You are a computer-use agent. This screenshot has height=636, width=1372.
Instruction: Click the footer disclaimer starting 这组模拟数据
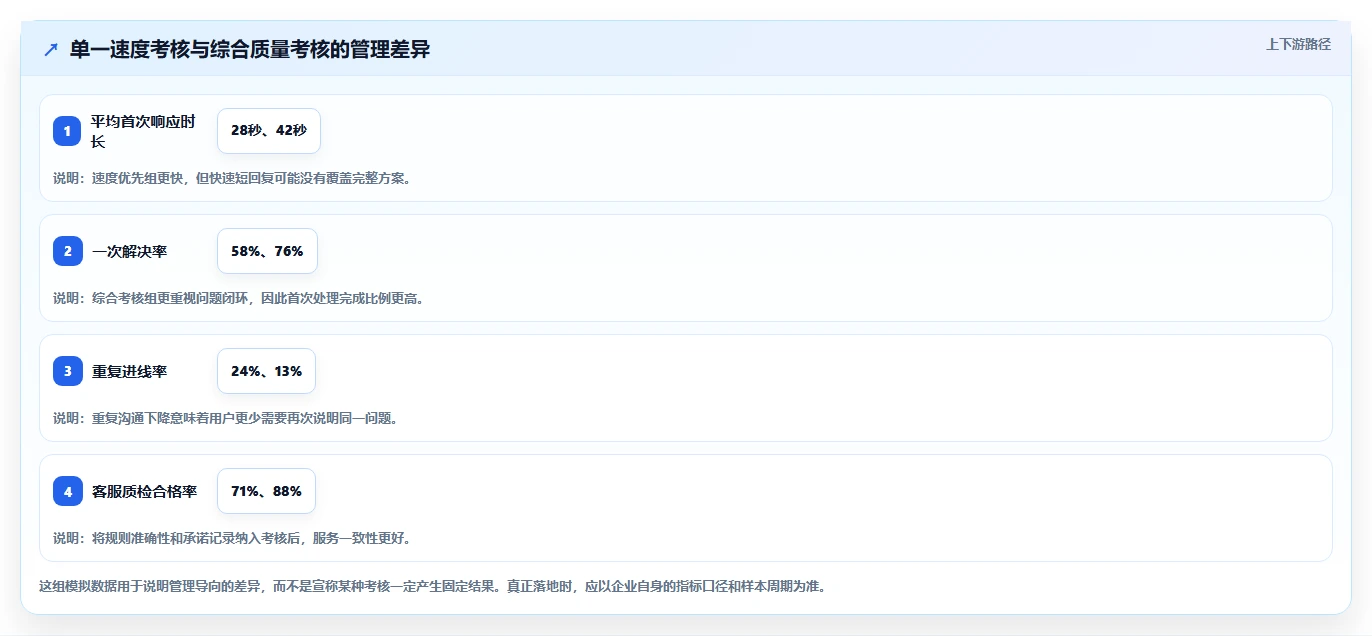[432, 586]
